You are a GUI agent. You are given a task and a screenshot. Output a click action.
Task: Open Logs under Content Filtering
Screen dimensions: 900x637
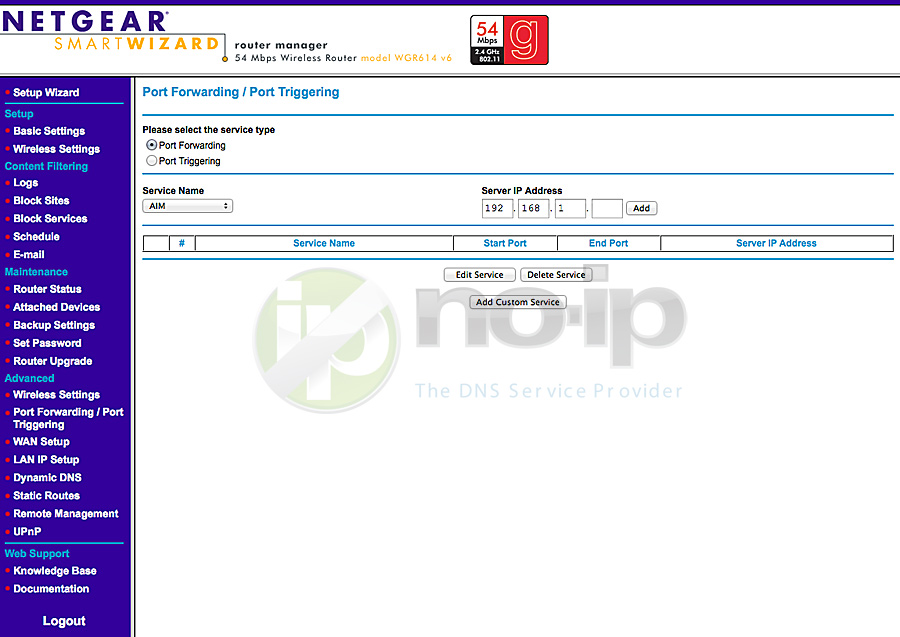(x=26, y=182)
